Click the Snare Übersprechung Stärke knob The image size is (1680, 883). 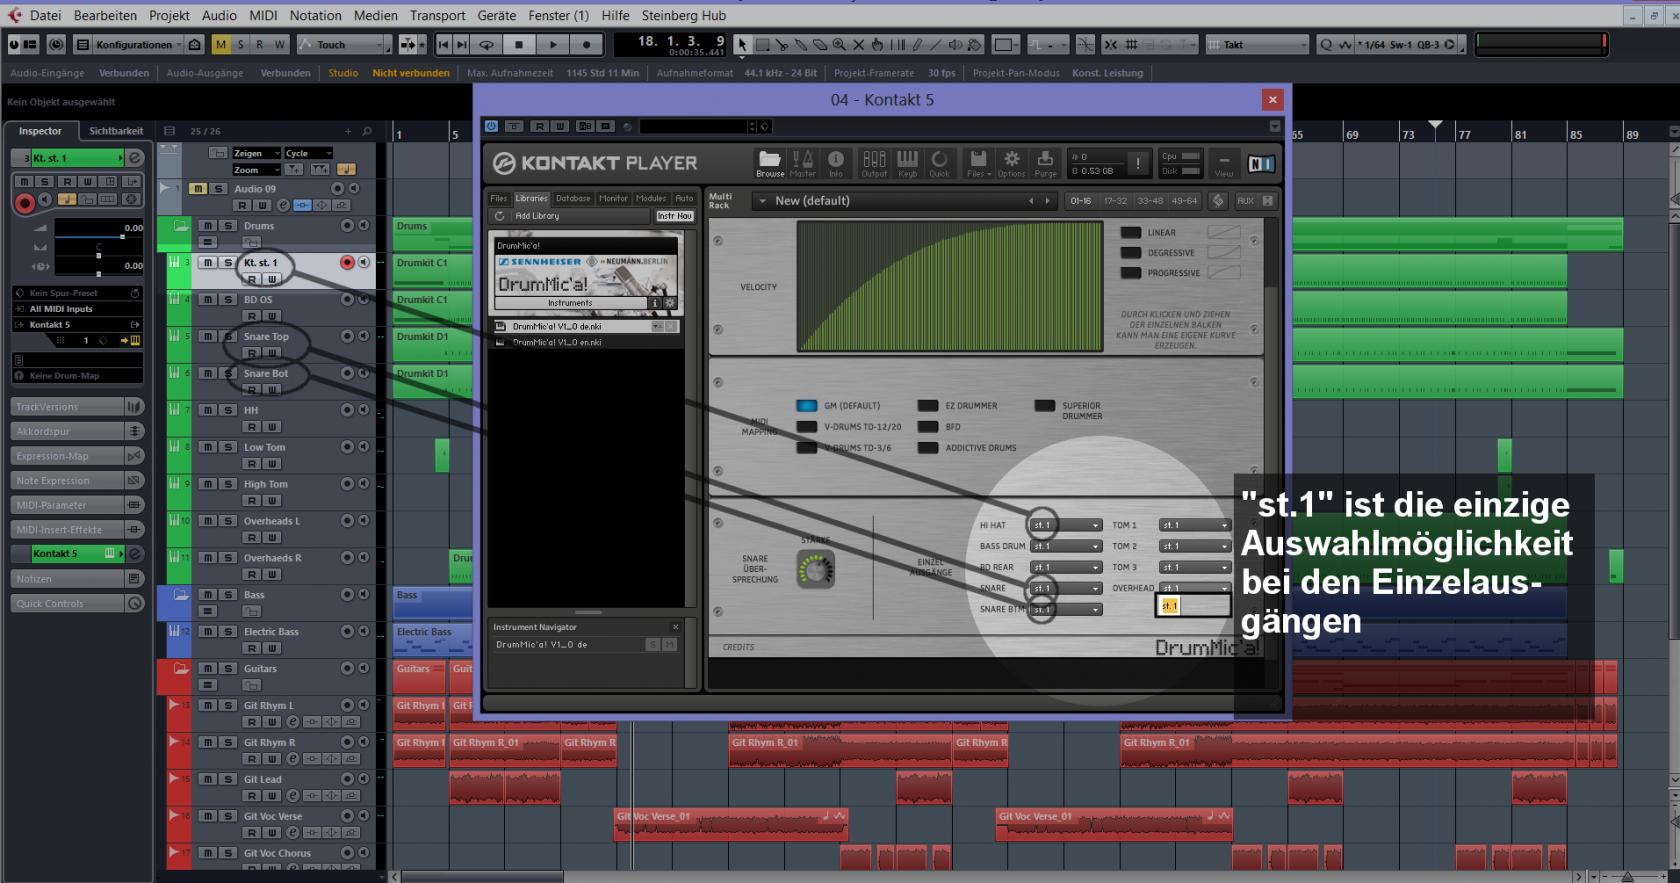(815, 570)
